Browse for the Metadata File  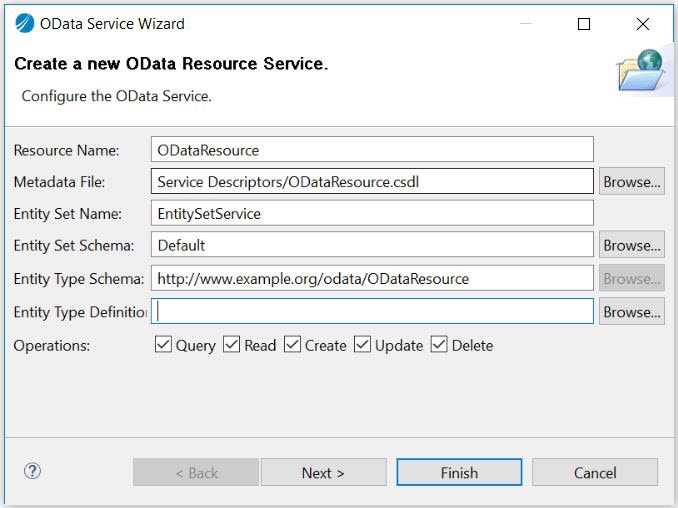631,182
